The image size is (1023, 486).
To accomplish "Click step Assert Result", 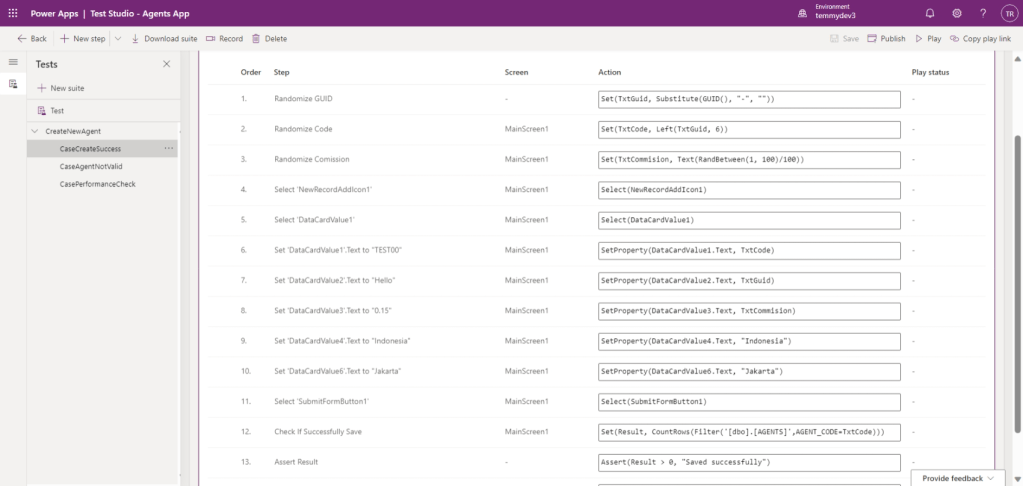I will click(x=296, y=461).
